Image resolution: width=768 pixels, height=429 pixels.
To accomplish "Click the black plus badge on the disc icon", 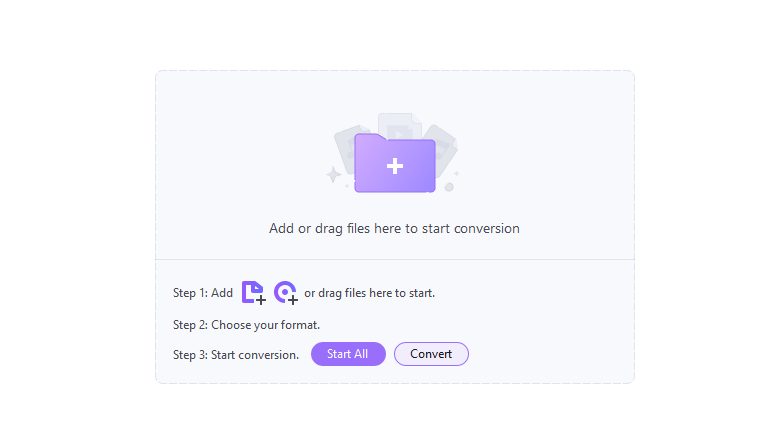I will pos(293,300).
